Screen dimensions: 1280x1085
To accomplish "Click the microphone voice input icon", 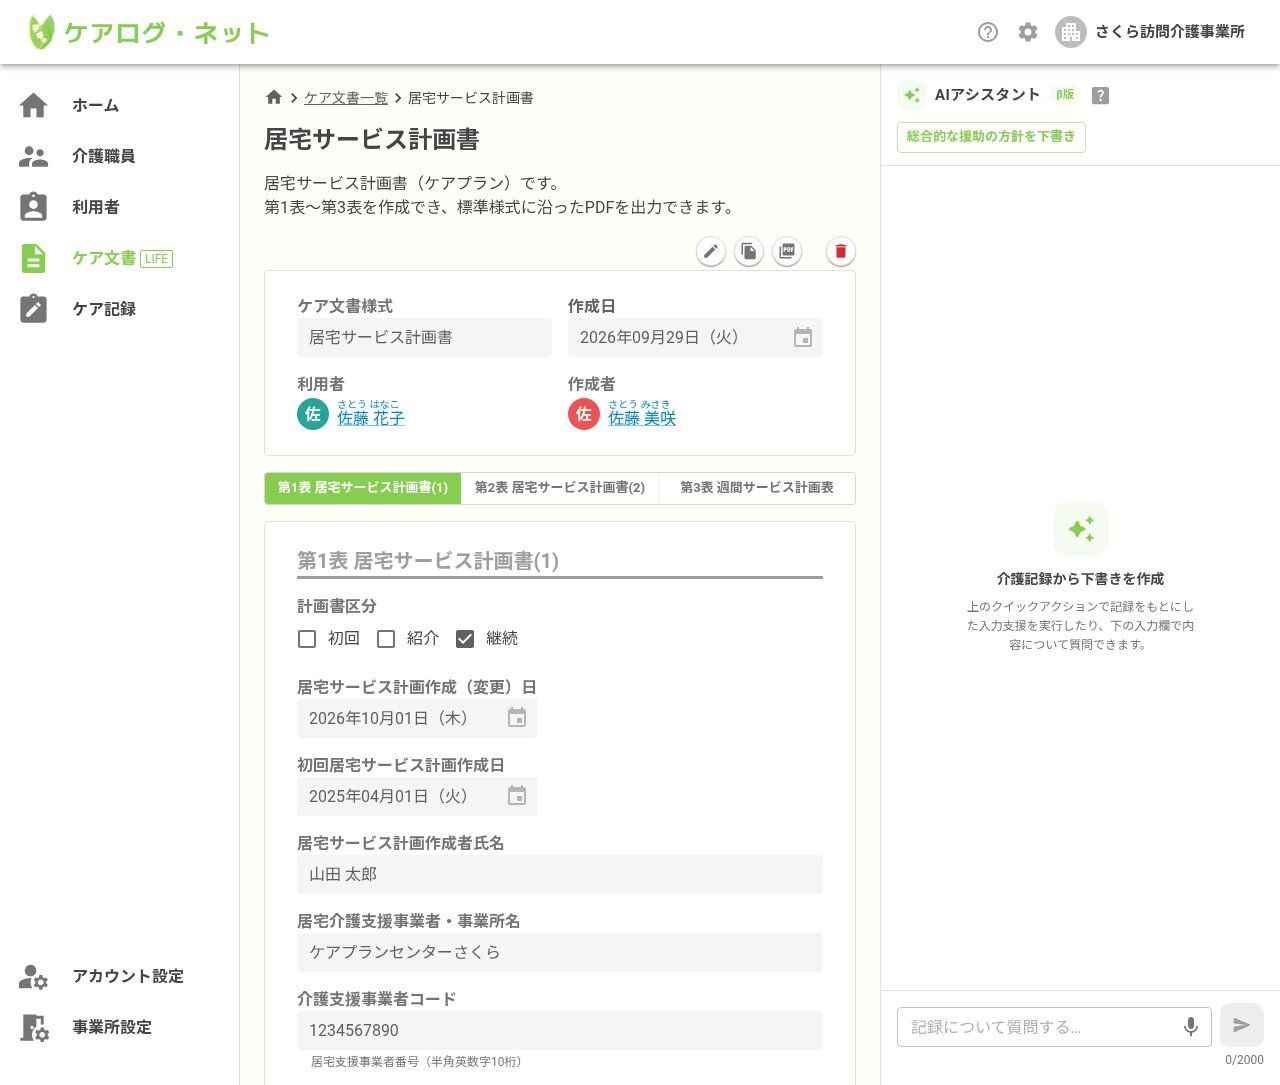I will pyautogui.click(x=1191, y=1027).
